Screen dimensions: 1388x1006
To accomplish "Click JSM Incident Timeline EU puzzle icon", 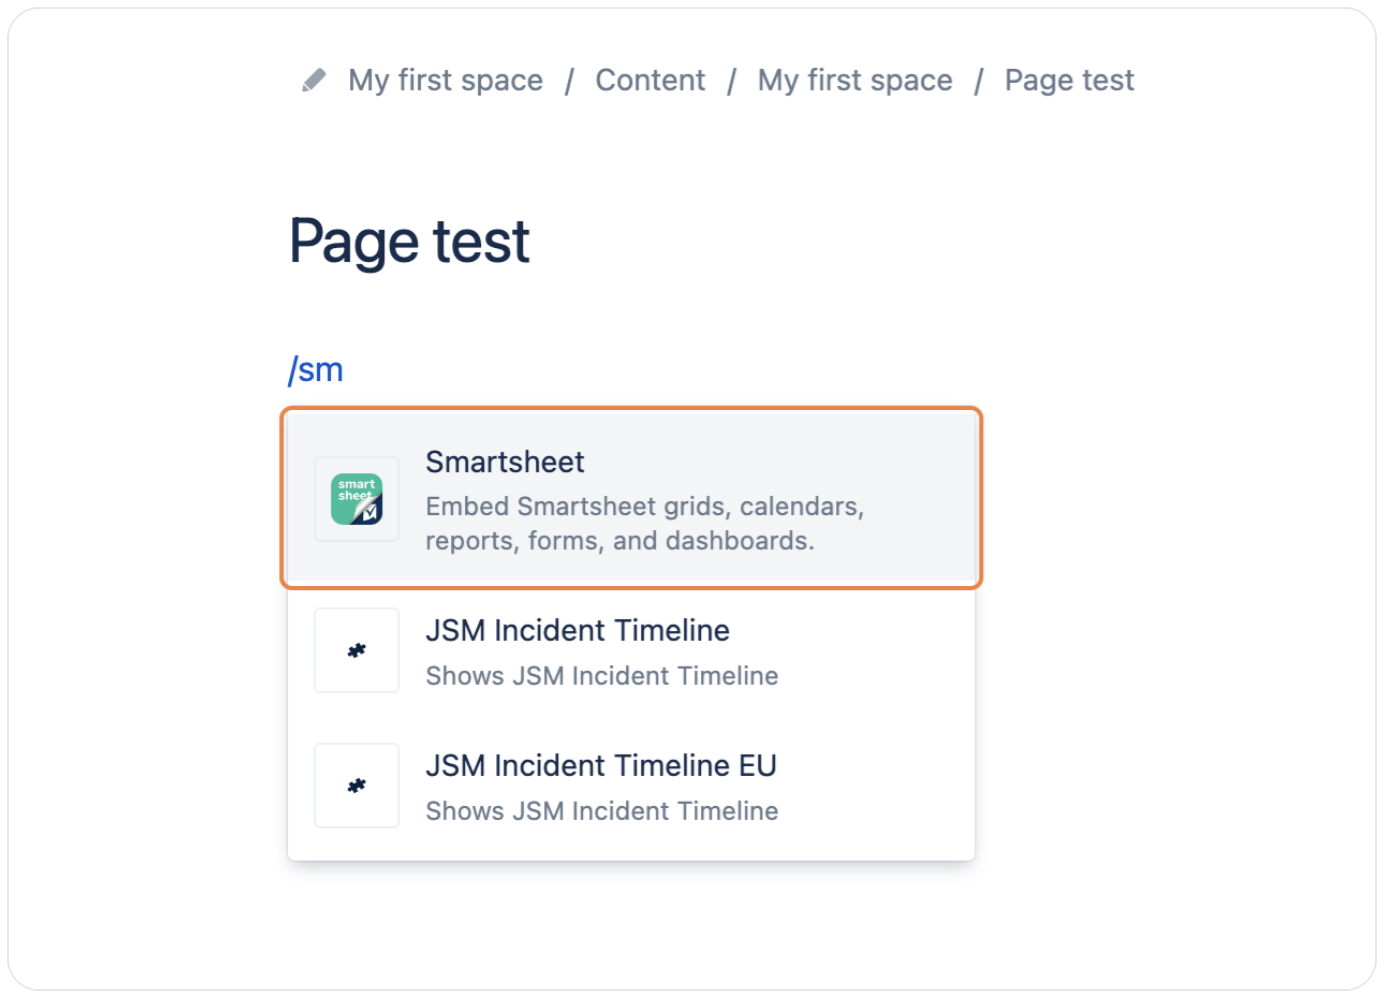I will pos(357,786).
